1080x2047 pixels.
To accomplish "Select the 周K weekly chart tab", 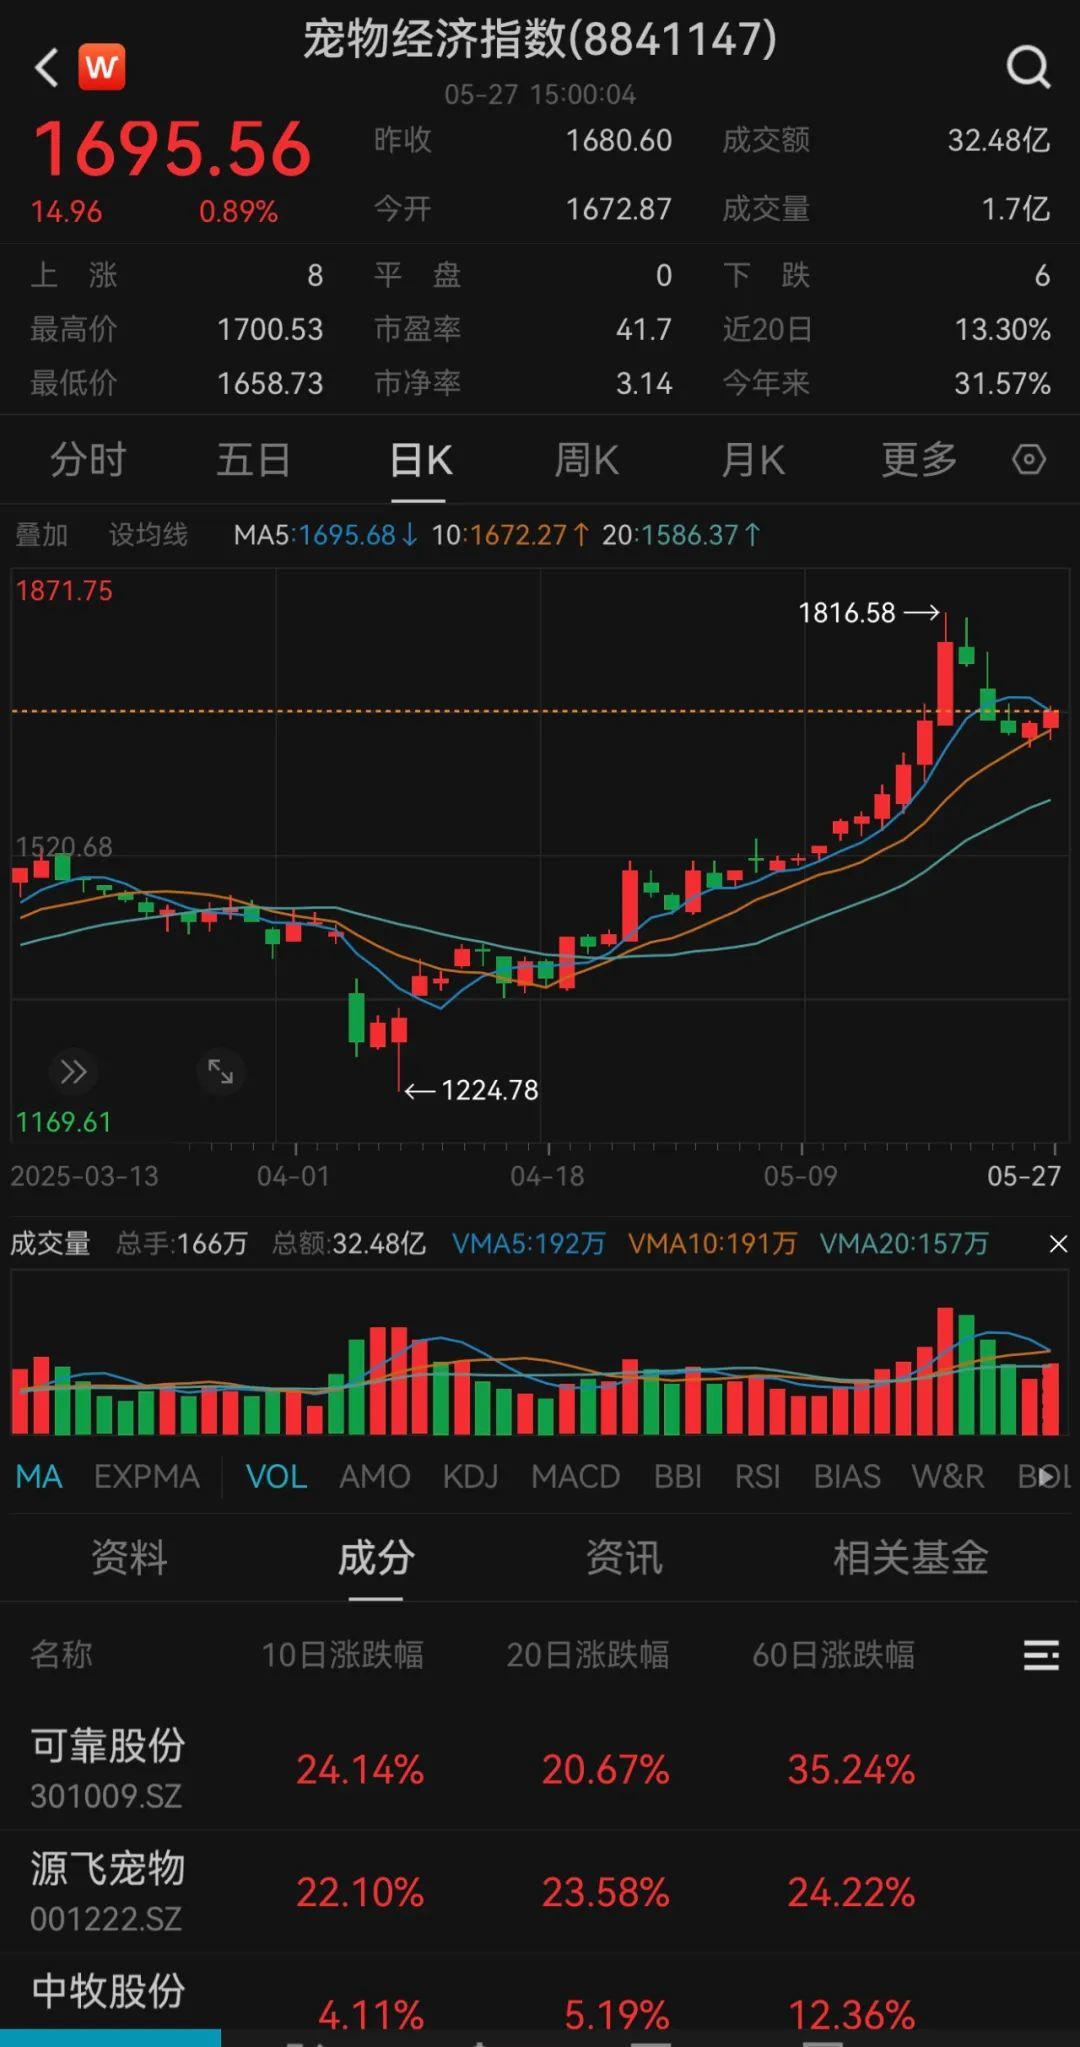I will pos(586,461).
